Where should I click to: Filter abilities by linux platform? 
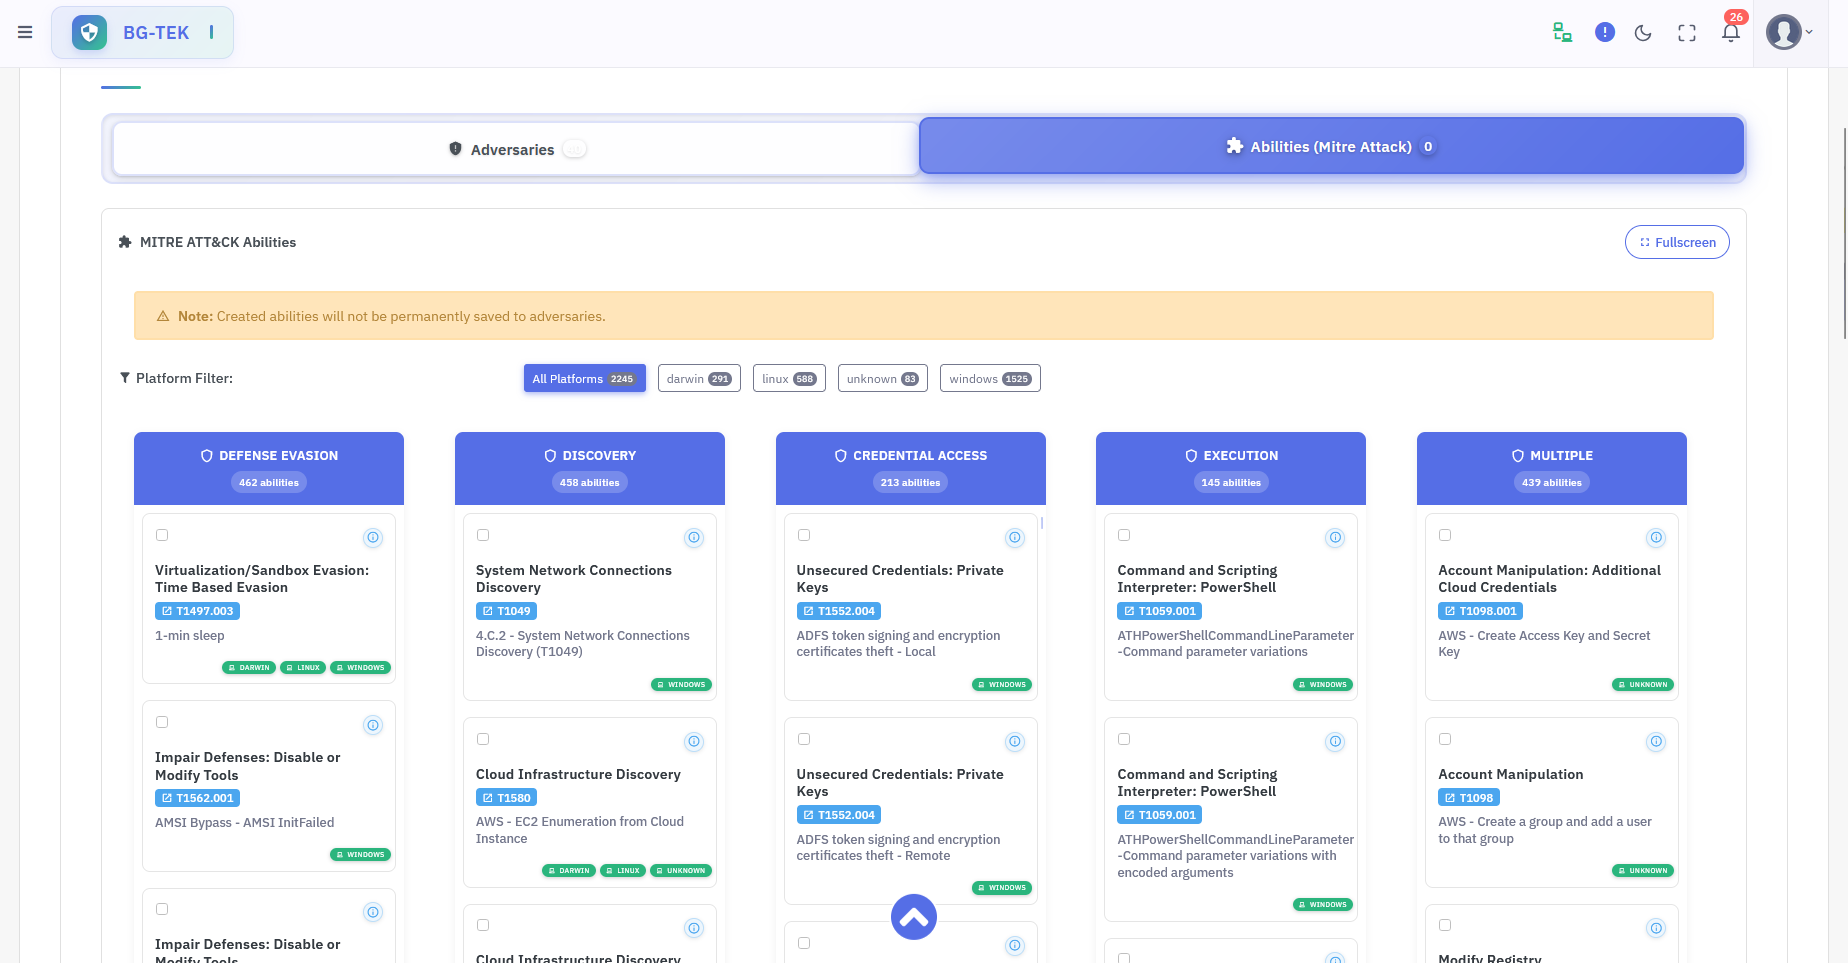click(789, 379)
